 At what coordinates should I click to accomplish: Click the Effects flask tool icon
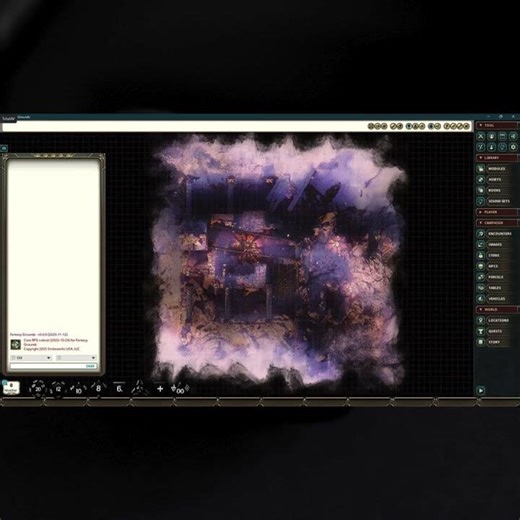pyautogui.click(x=491, y=147)
